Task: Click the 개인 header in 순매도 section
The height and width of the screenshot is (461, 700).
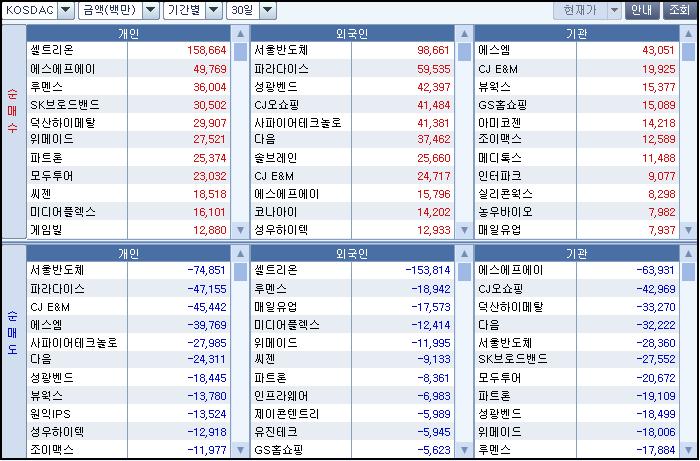Action: [x=129, y=253]
